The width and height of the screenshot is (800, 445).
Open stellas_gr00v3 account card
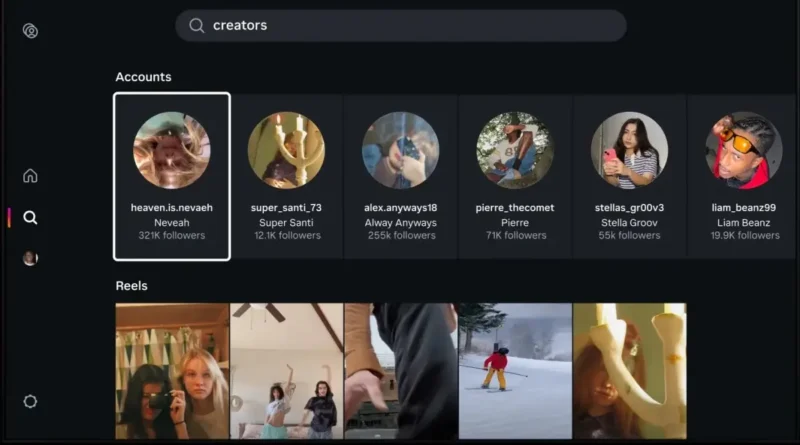[629, 177]
